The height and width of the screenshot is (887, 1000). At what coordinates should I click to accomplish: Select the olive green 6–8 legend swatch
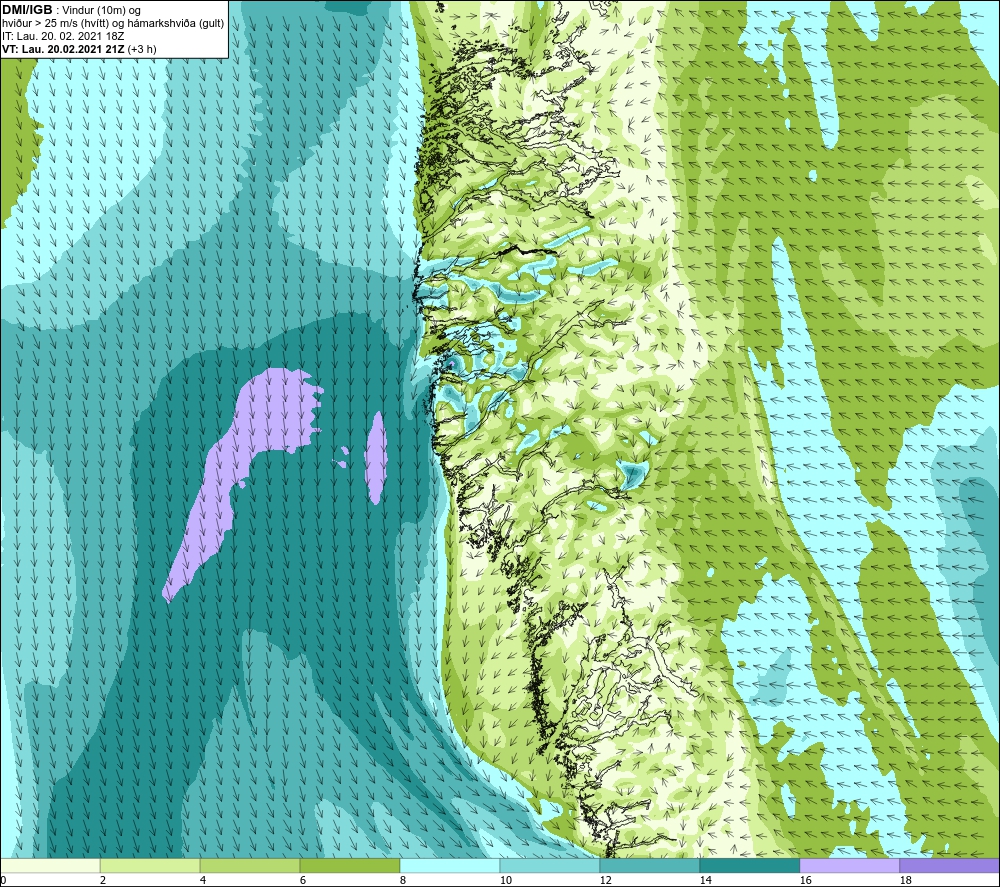pos(349,865)
